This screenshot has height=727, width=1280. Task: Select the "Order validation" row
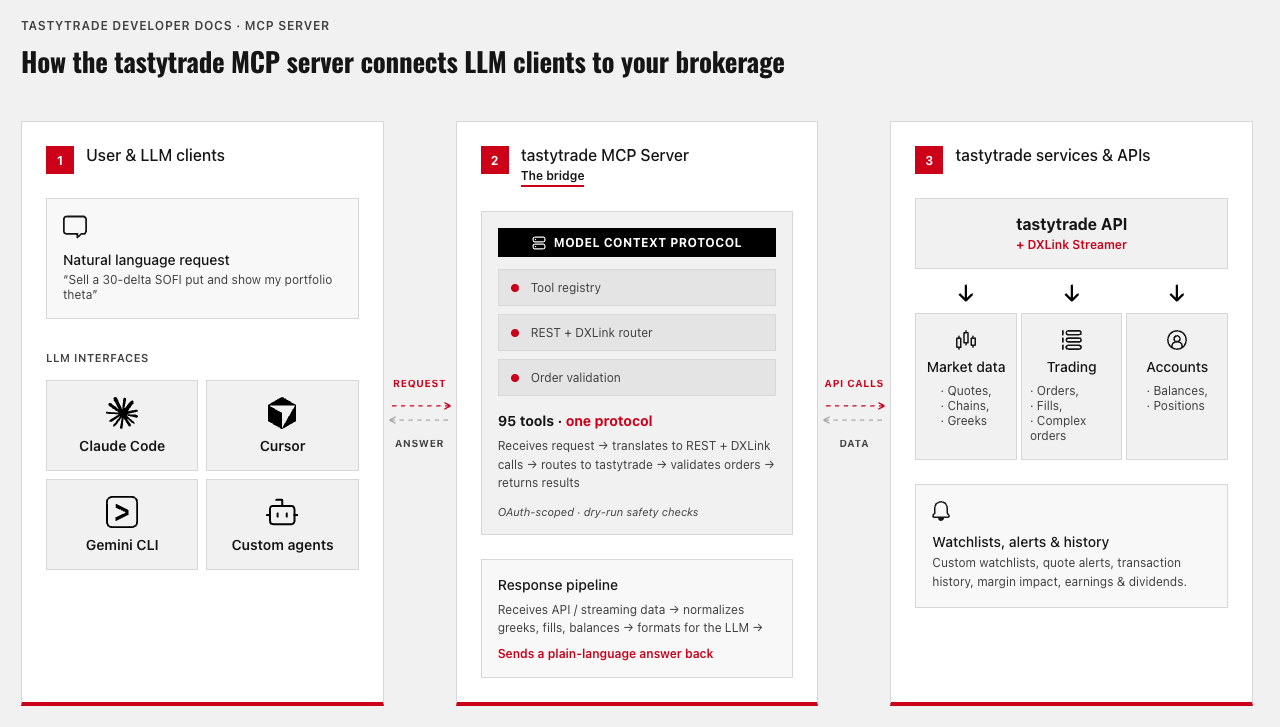coord(636,378)
